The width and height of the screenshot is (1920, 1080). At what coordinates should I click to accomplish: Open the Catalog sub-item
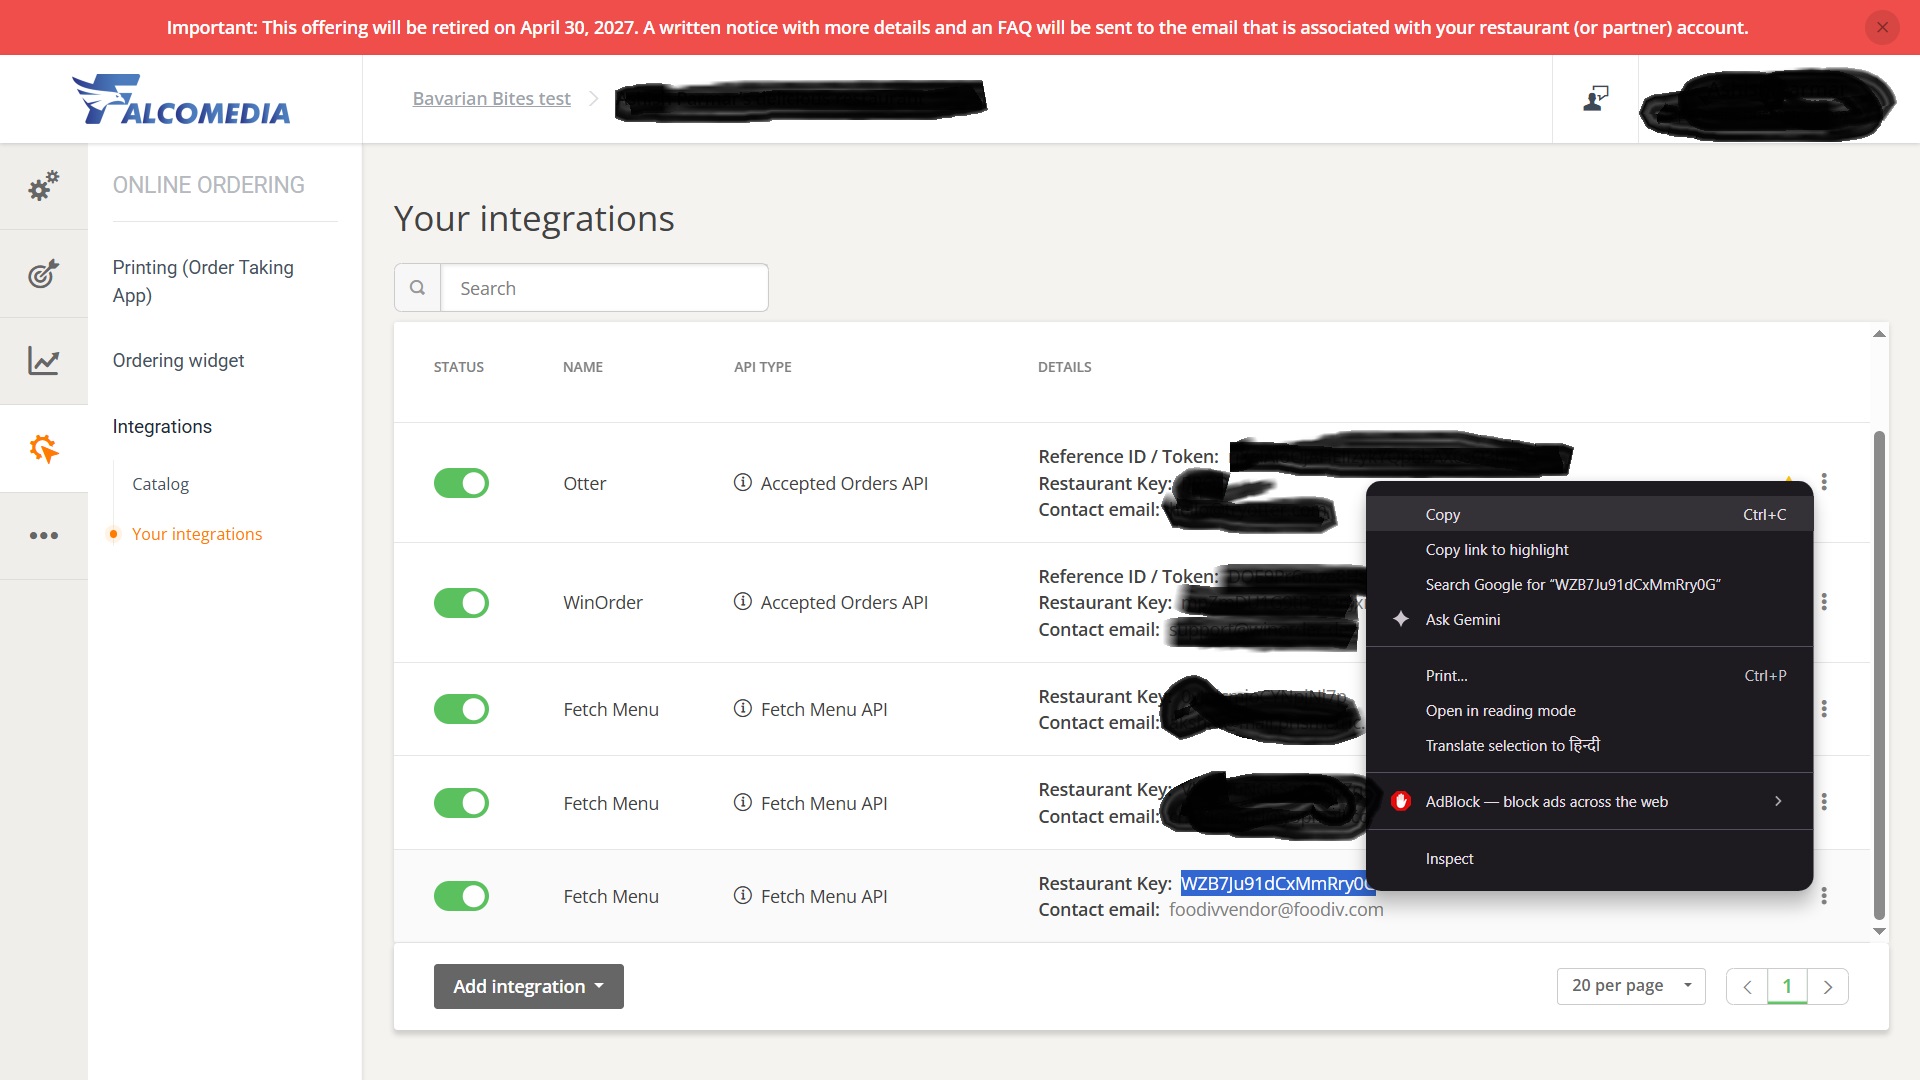(160, 483)
